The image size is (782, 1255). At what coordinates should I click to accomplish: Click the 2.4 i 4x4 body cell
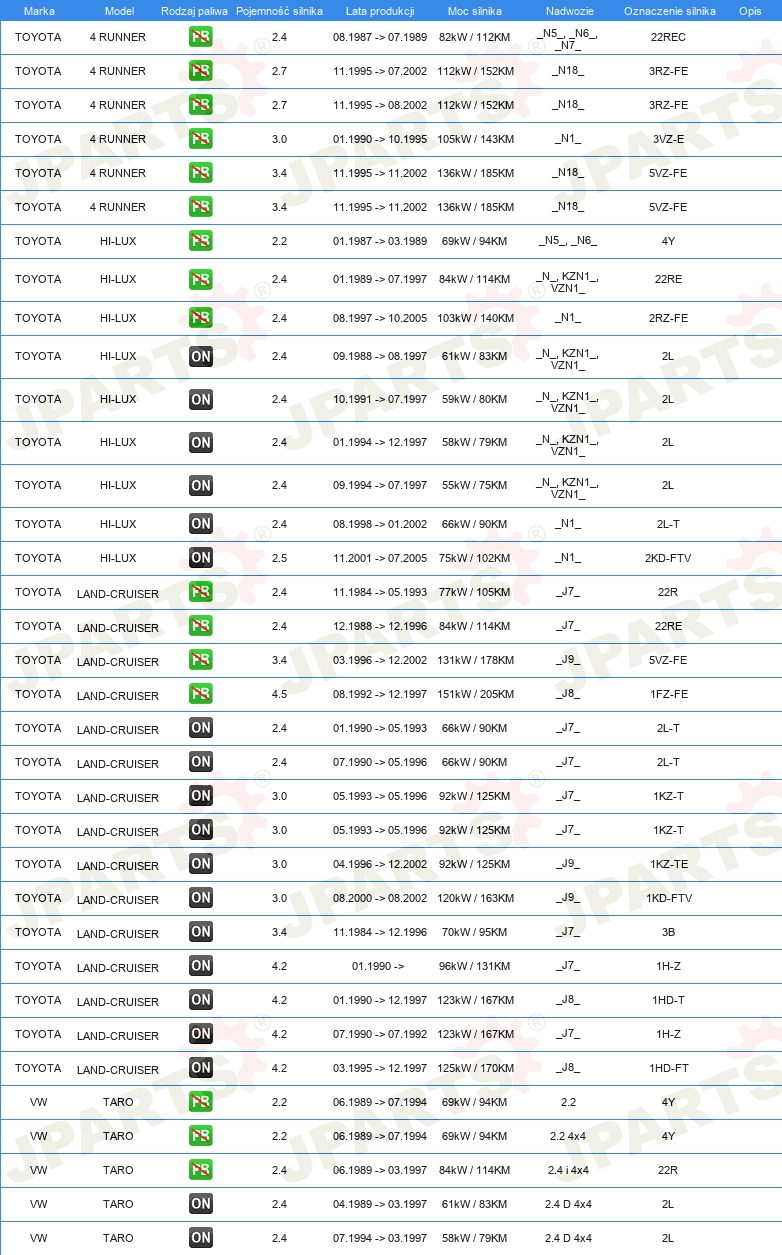(x=568, y=1170)
